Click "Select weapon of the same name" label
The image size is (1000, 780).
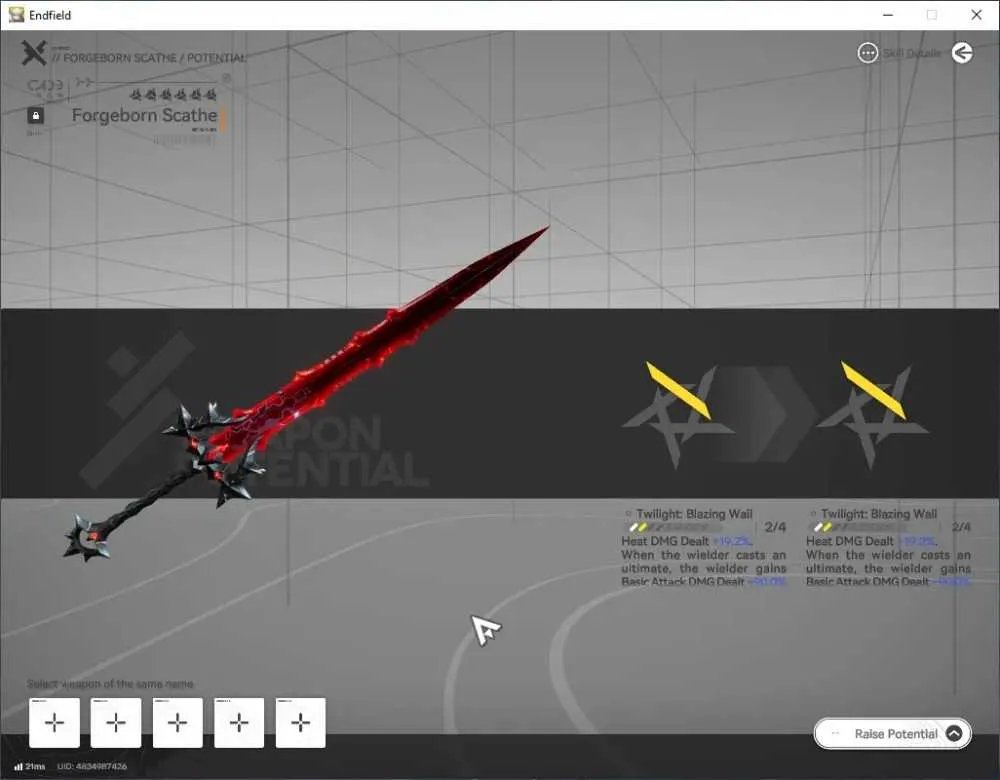point(110,684)
